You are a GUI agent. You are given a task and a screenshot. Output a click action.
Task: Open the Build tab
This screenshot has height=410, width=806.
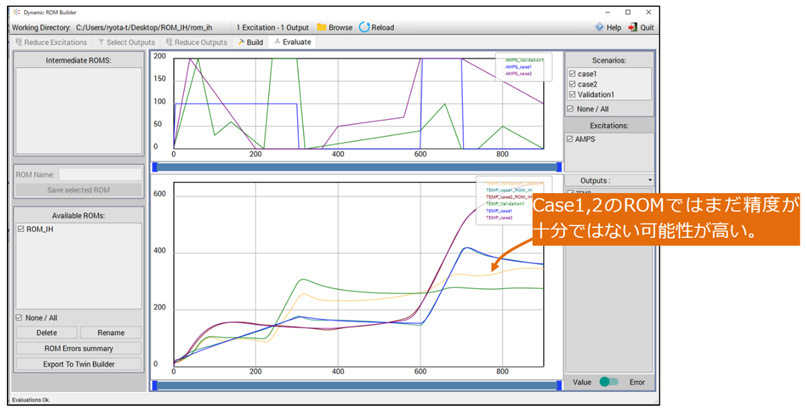pyautogui.click(x=250, y=42)
